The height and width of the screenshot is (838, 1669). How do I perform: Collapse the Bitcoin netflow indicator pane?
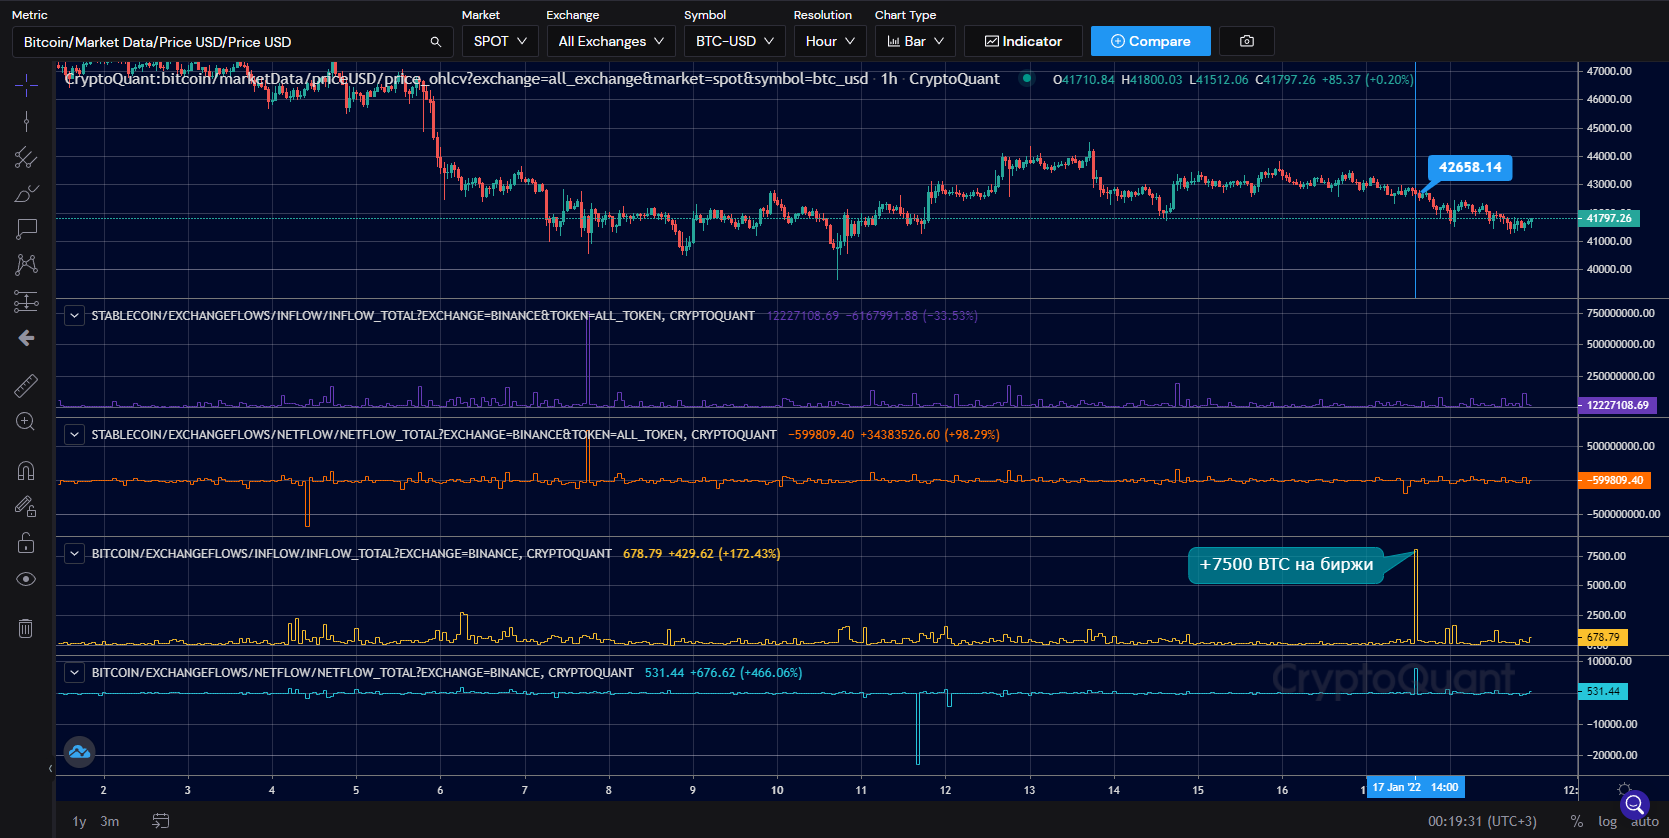click(x=74, y=673)
